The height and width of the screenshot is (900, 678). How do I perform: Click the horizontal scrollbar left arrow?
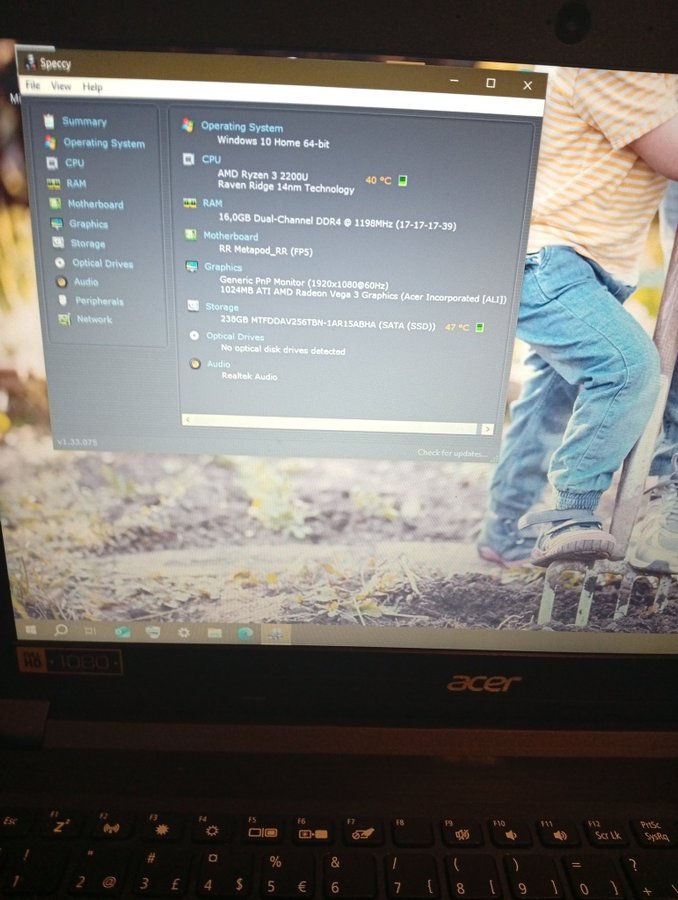(188, 420)
